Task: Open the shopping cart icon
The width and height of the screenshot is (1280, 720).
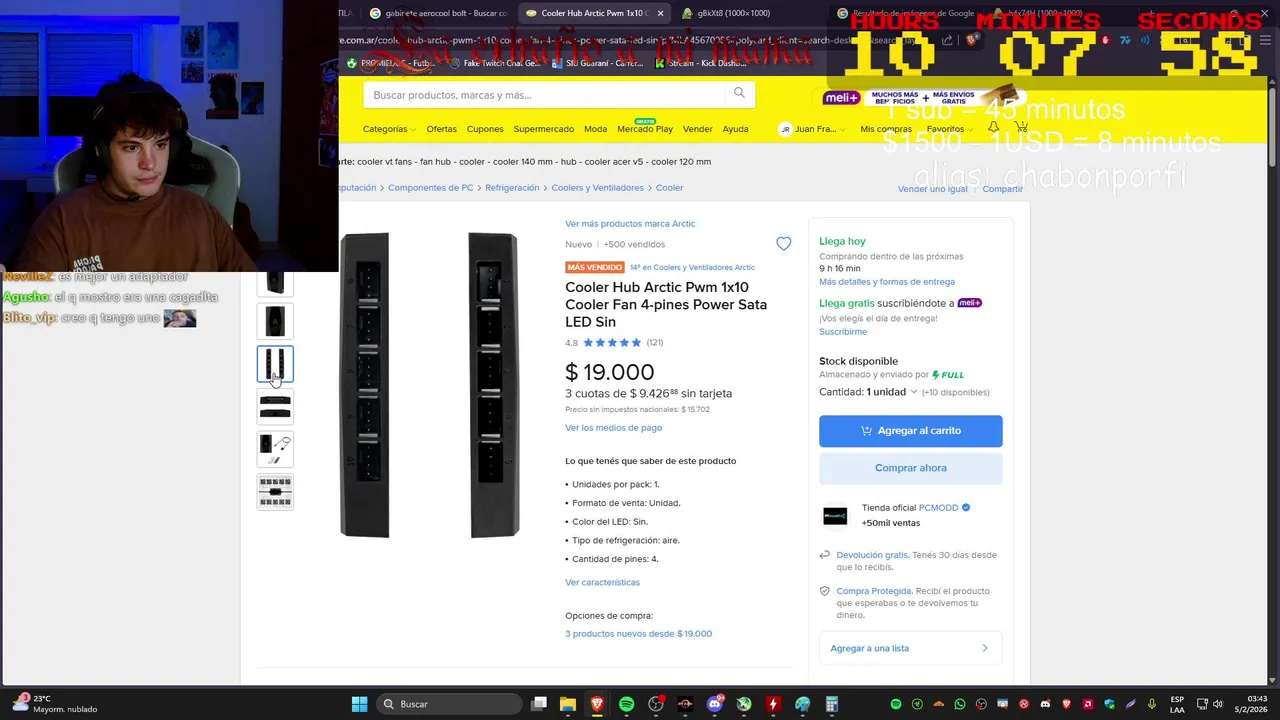Action: point(1021,128)
